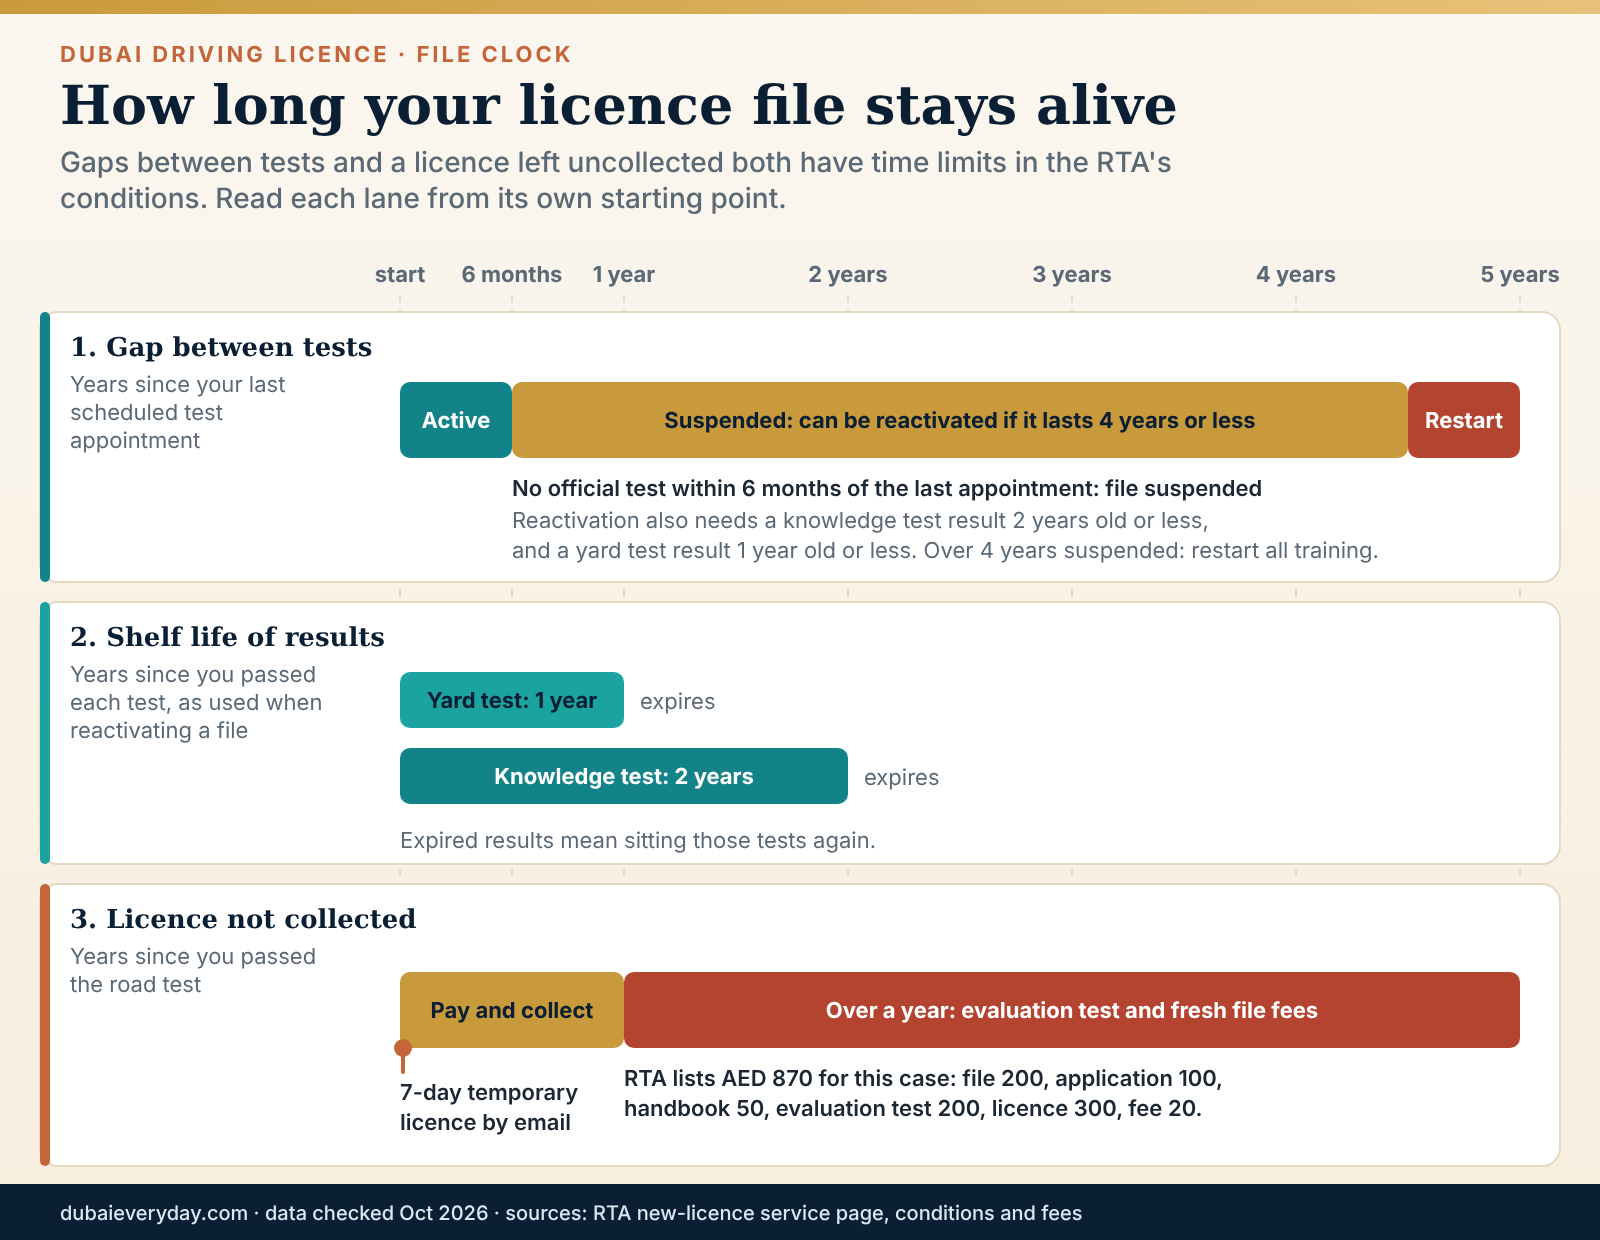Viewport: 1600px width, 1240px height.
Task: Select the gold "Suspended: can be reactivated" bar
Action: [960, 420]
